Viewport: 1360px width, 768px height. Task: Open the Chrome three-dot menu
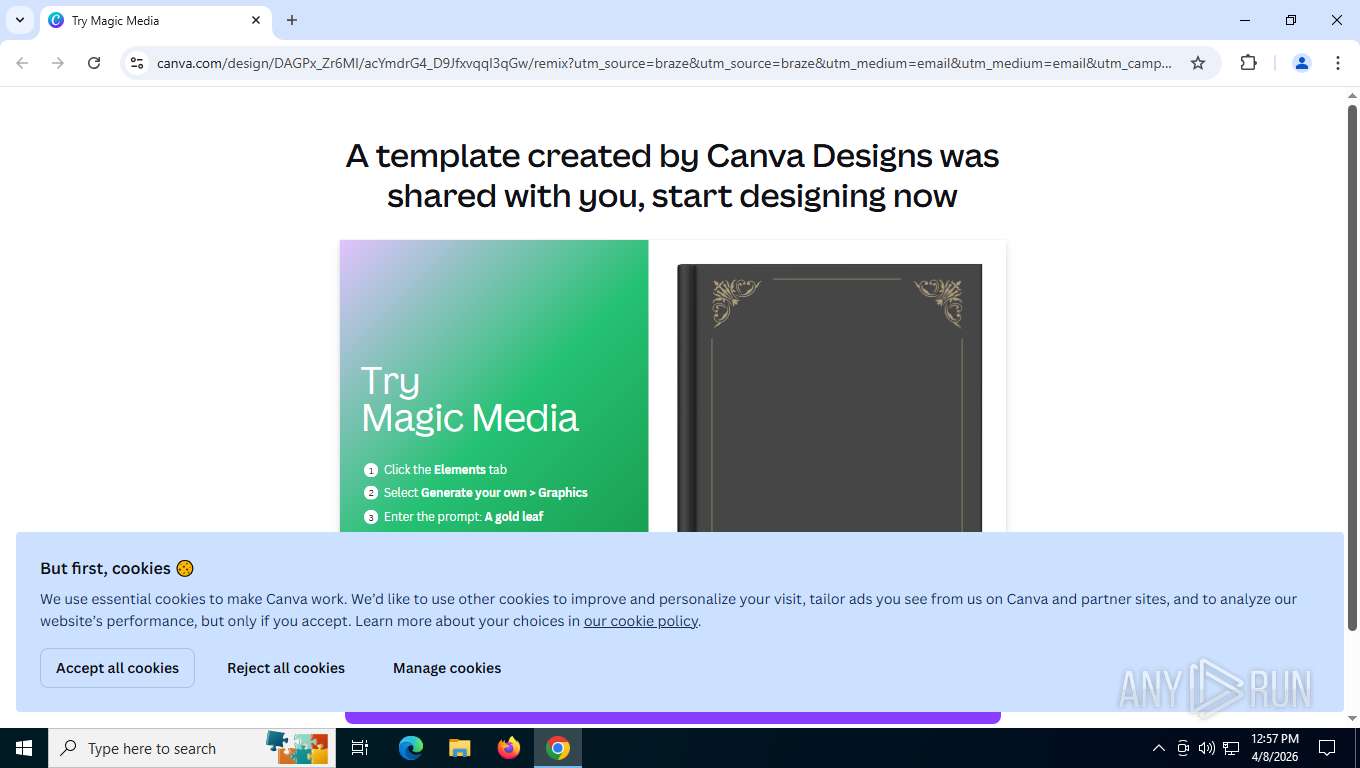1338,63
